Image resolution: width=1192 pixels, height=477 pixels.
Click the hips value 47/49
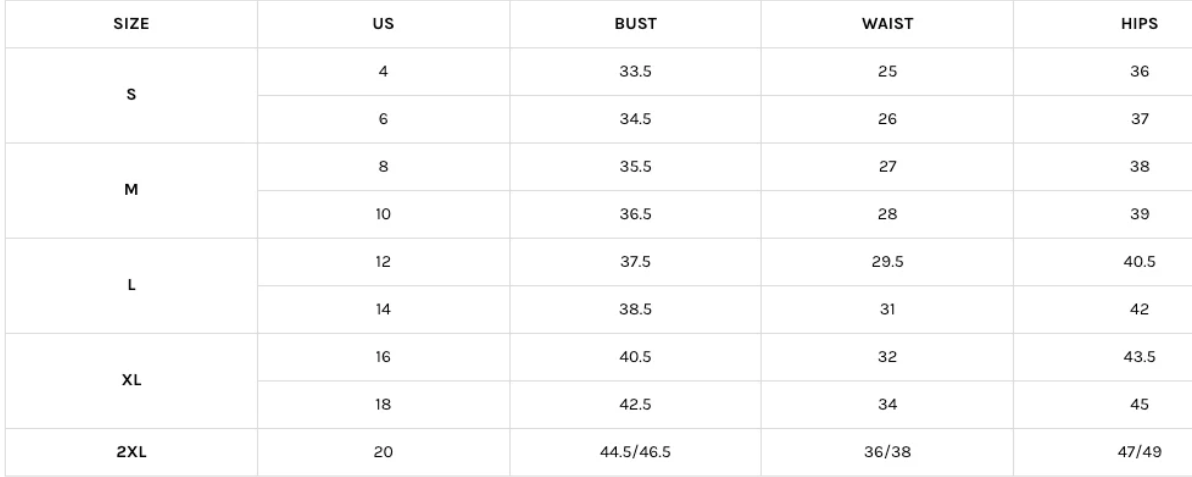pyautogui.click(x=1140, y=452)
